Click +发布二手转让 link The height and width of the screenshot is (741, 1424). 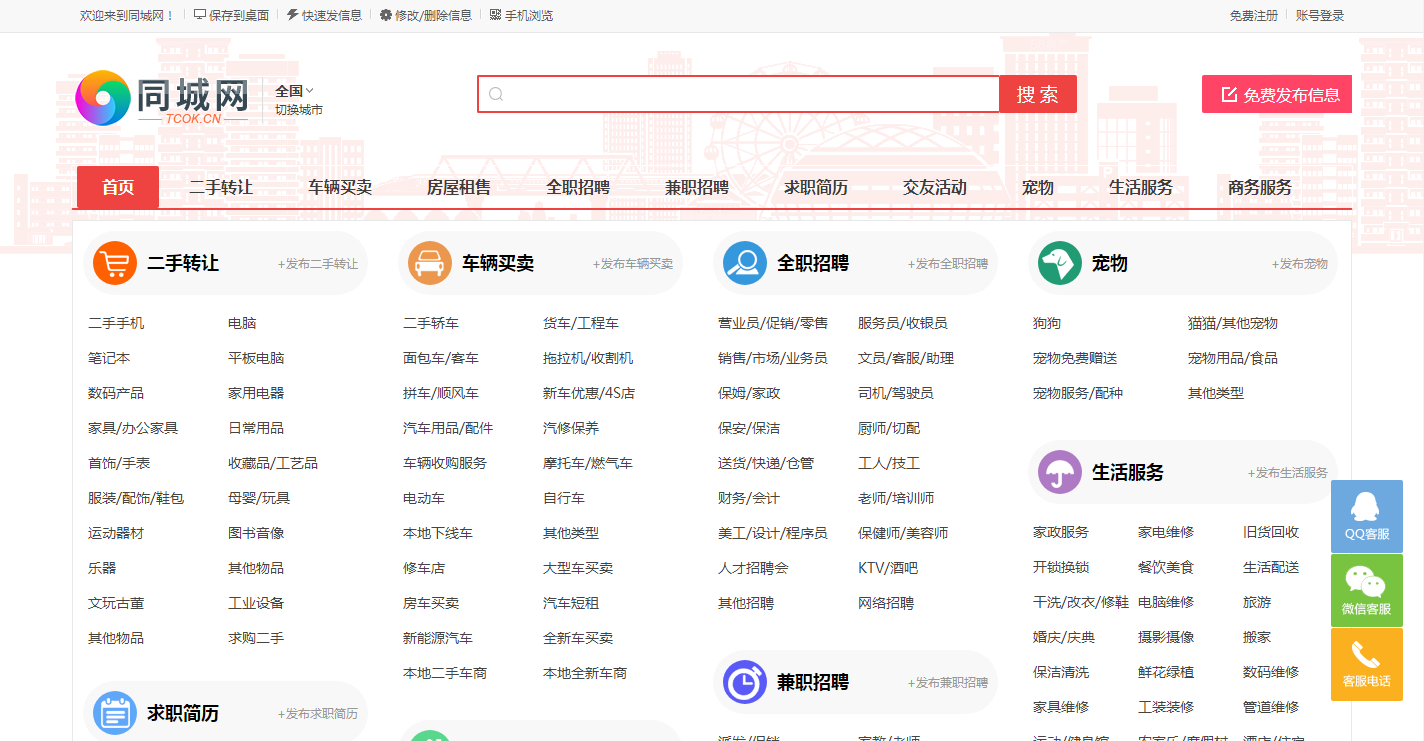[318, 264]
